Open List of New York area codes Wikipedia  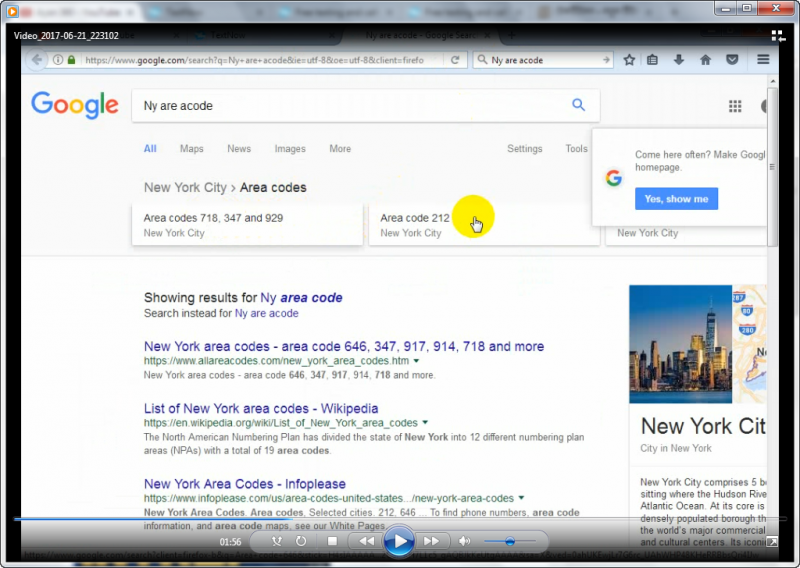[x=261, y=408]
